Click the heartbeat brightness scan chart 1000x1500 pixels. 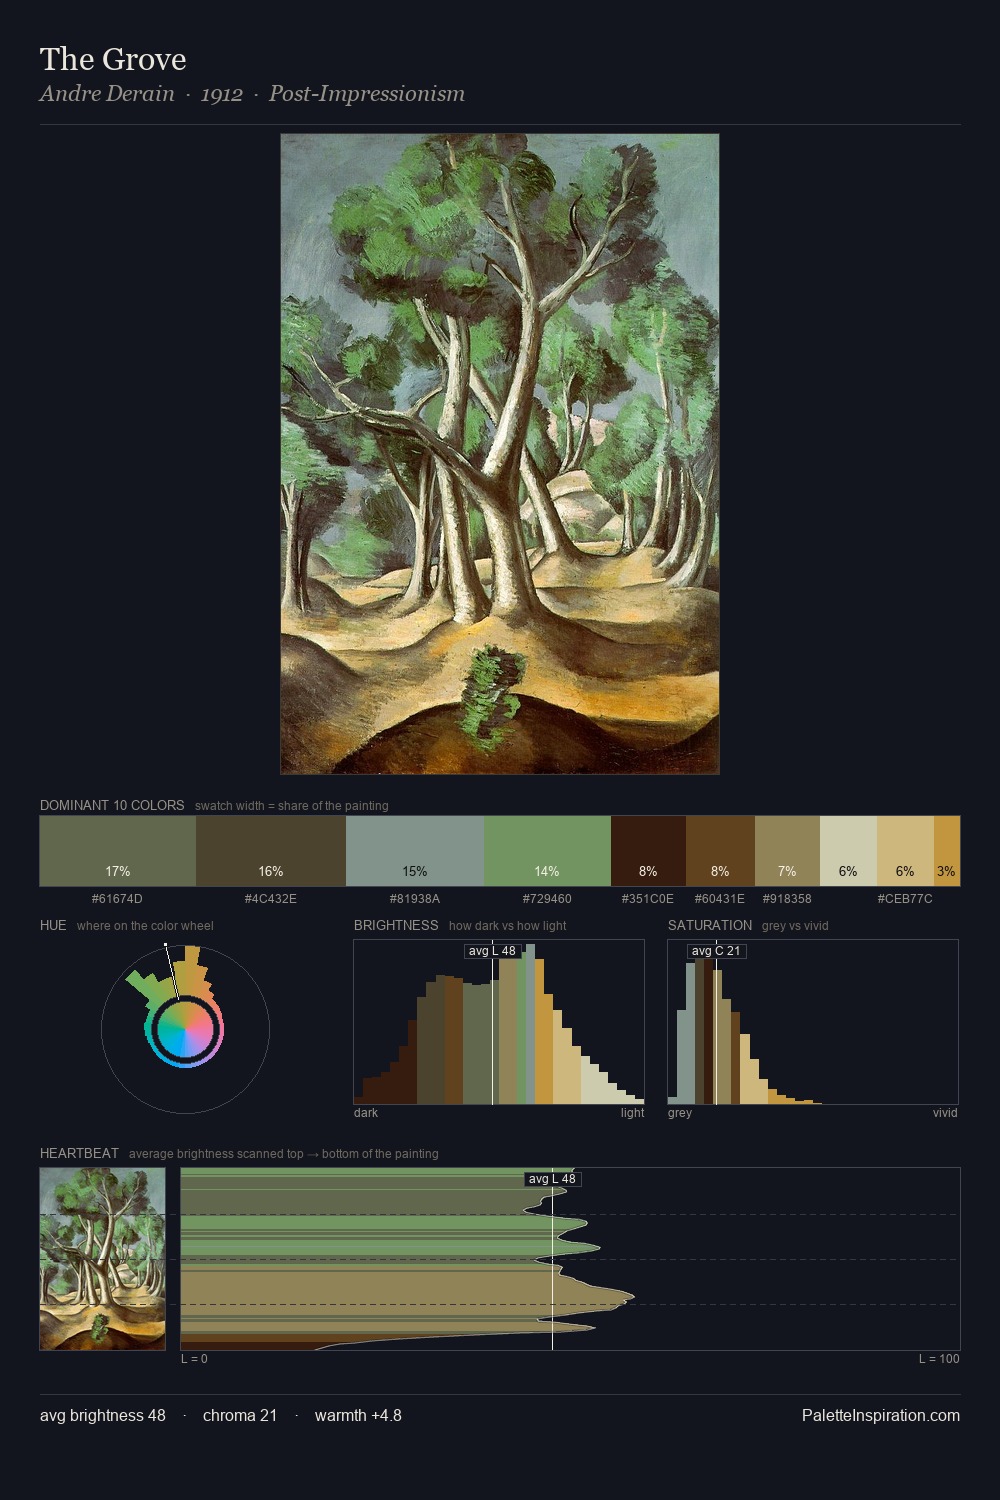[x=570, y=1259]
